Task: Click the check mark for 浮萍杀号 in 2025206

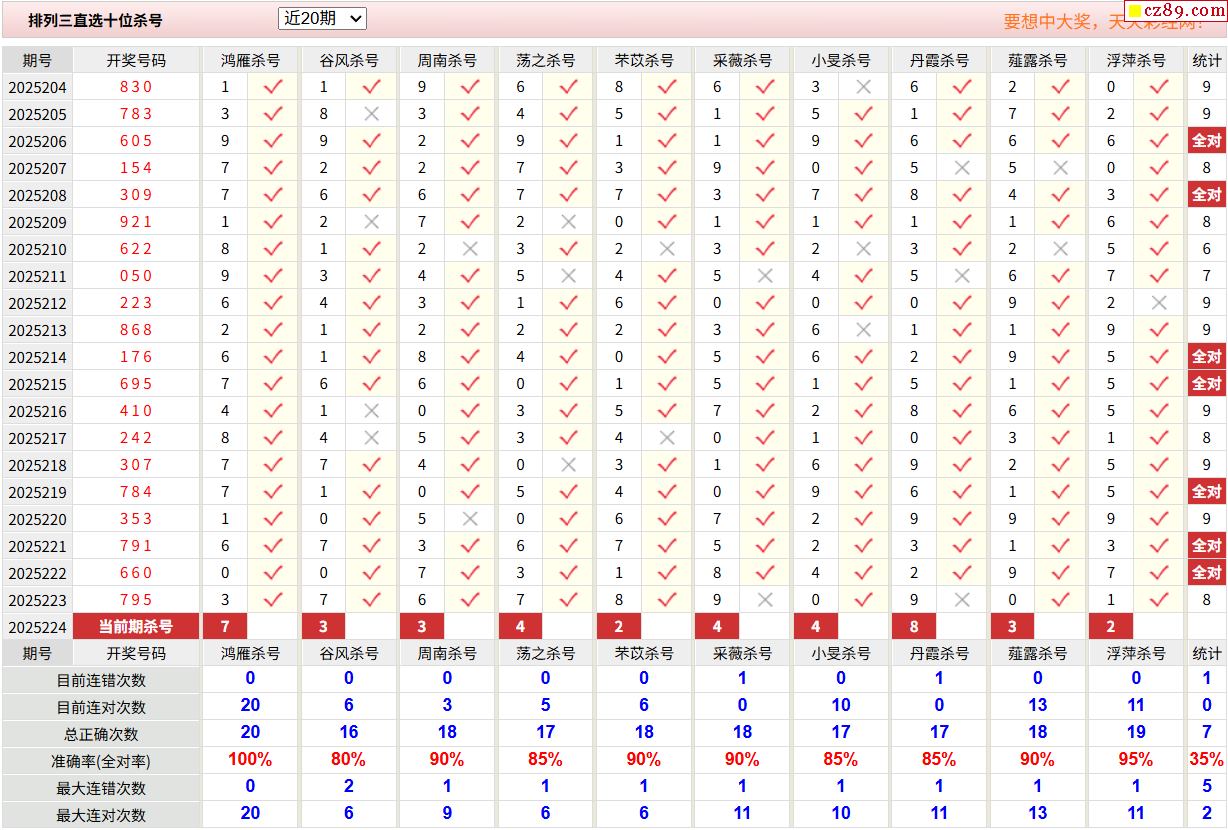Action: click(x=1159, y=141)
